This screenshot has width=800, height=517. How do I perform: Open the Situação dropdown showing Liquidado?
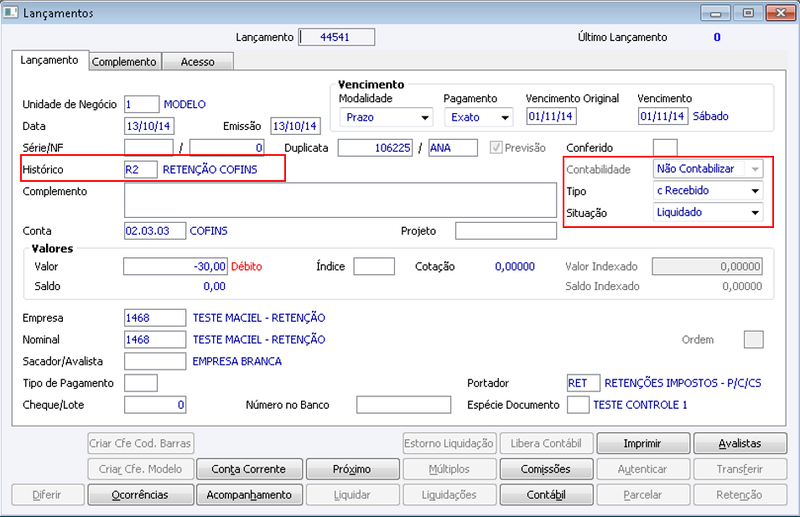(x=708, y=213)
